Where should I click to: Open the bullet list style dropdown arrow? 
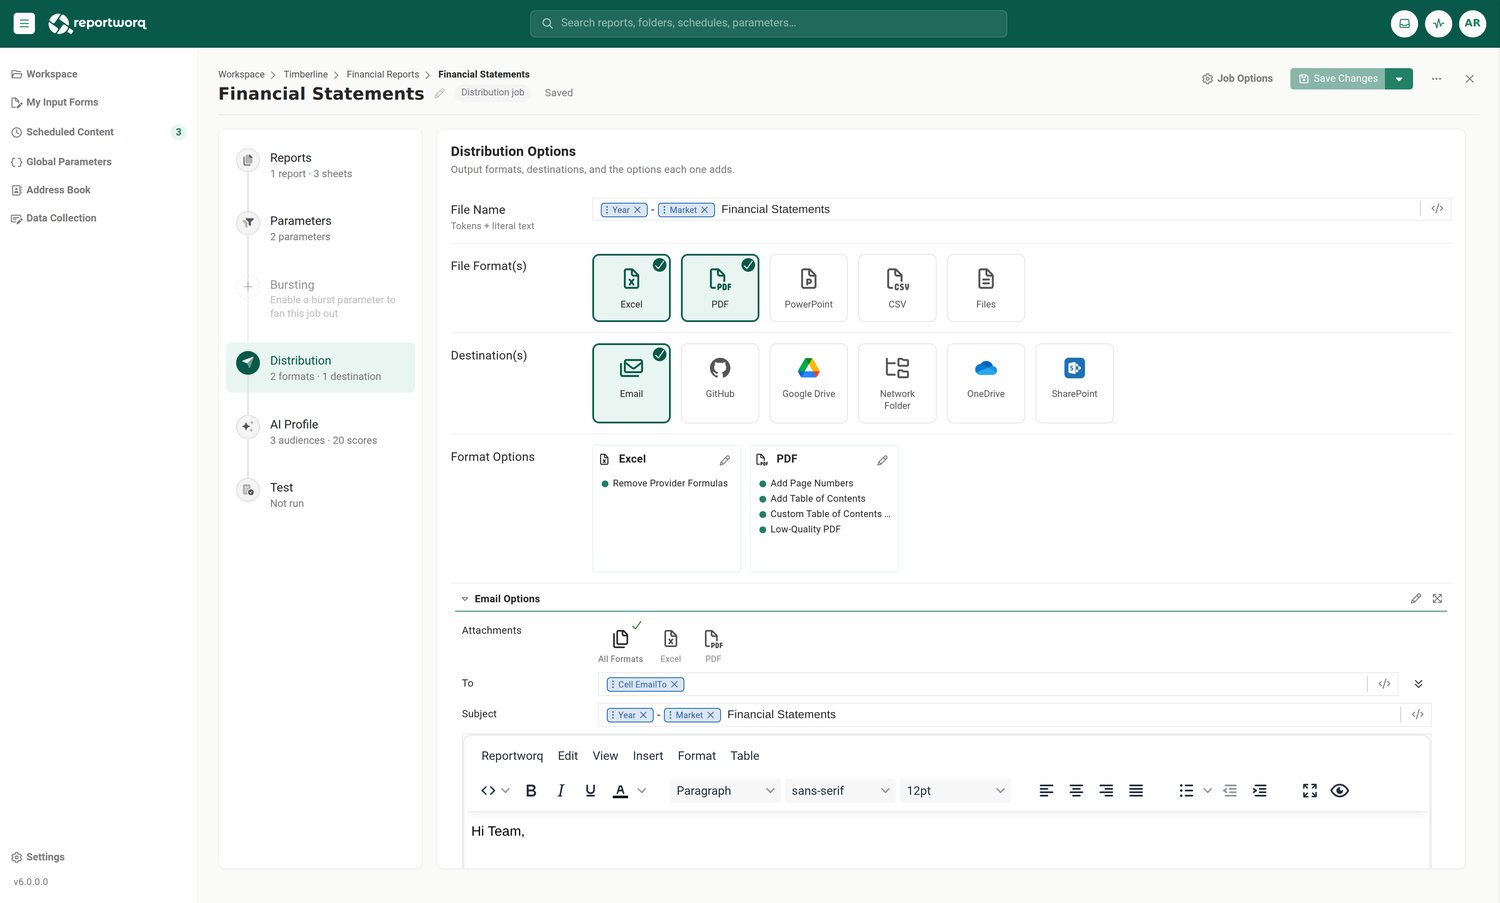tap(1207, 791)
